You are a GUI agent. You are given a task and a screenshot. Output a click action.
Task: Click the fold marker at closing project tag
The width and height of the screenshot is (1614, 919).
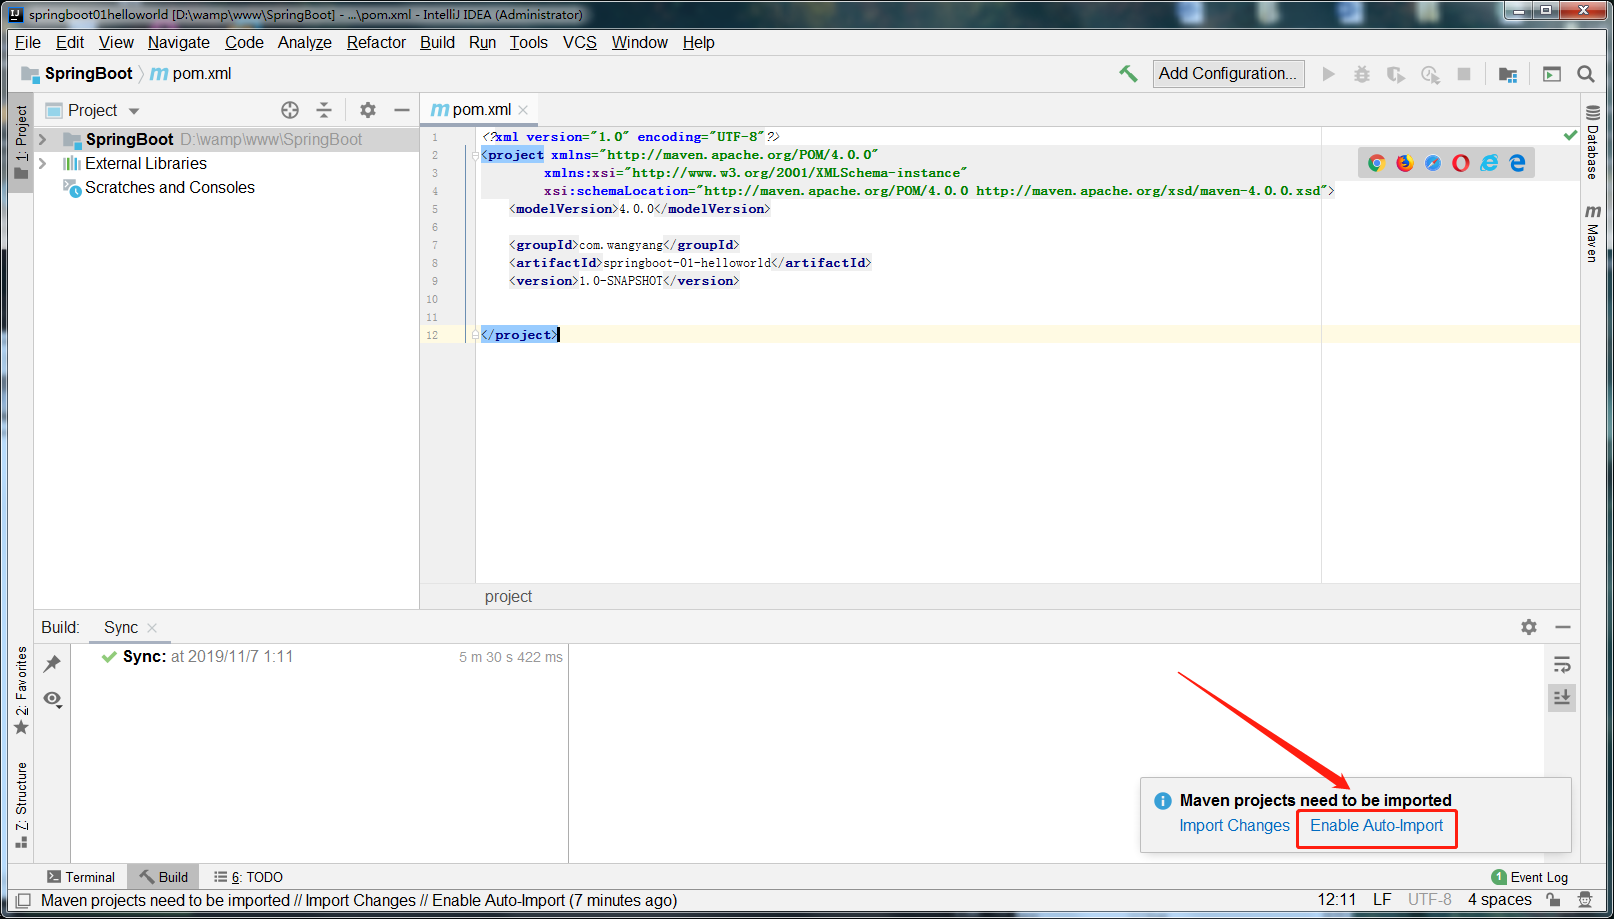(x=475, y=335)
